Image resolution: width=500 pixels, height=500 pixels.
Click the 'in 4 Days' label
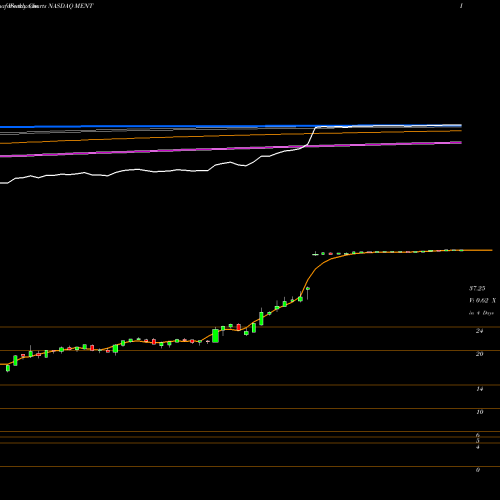(481, 313)
